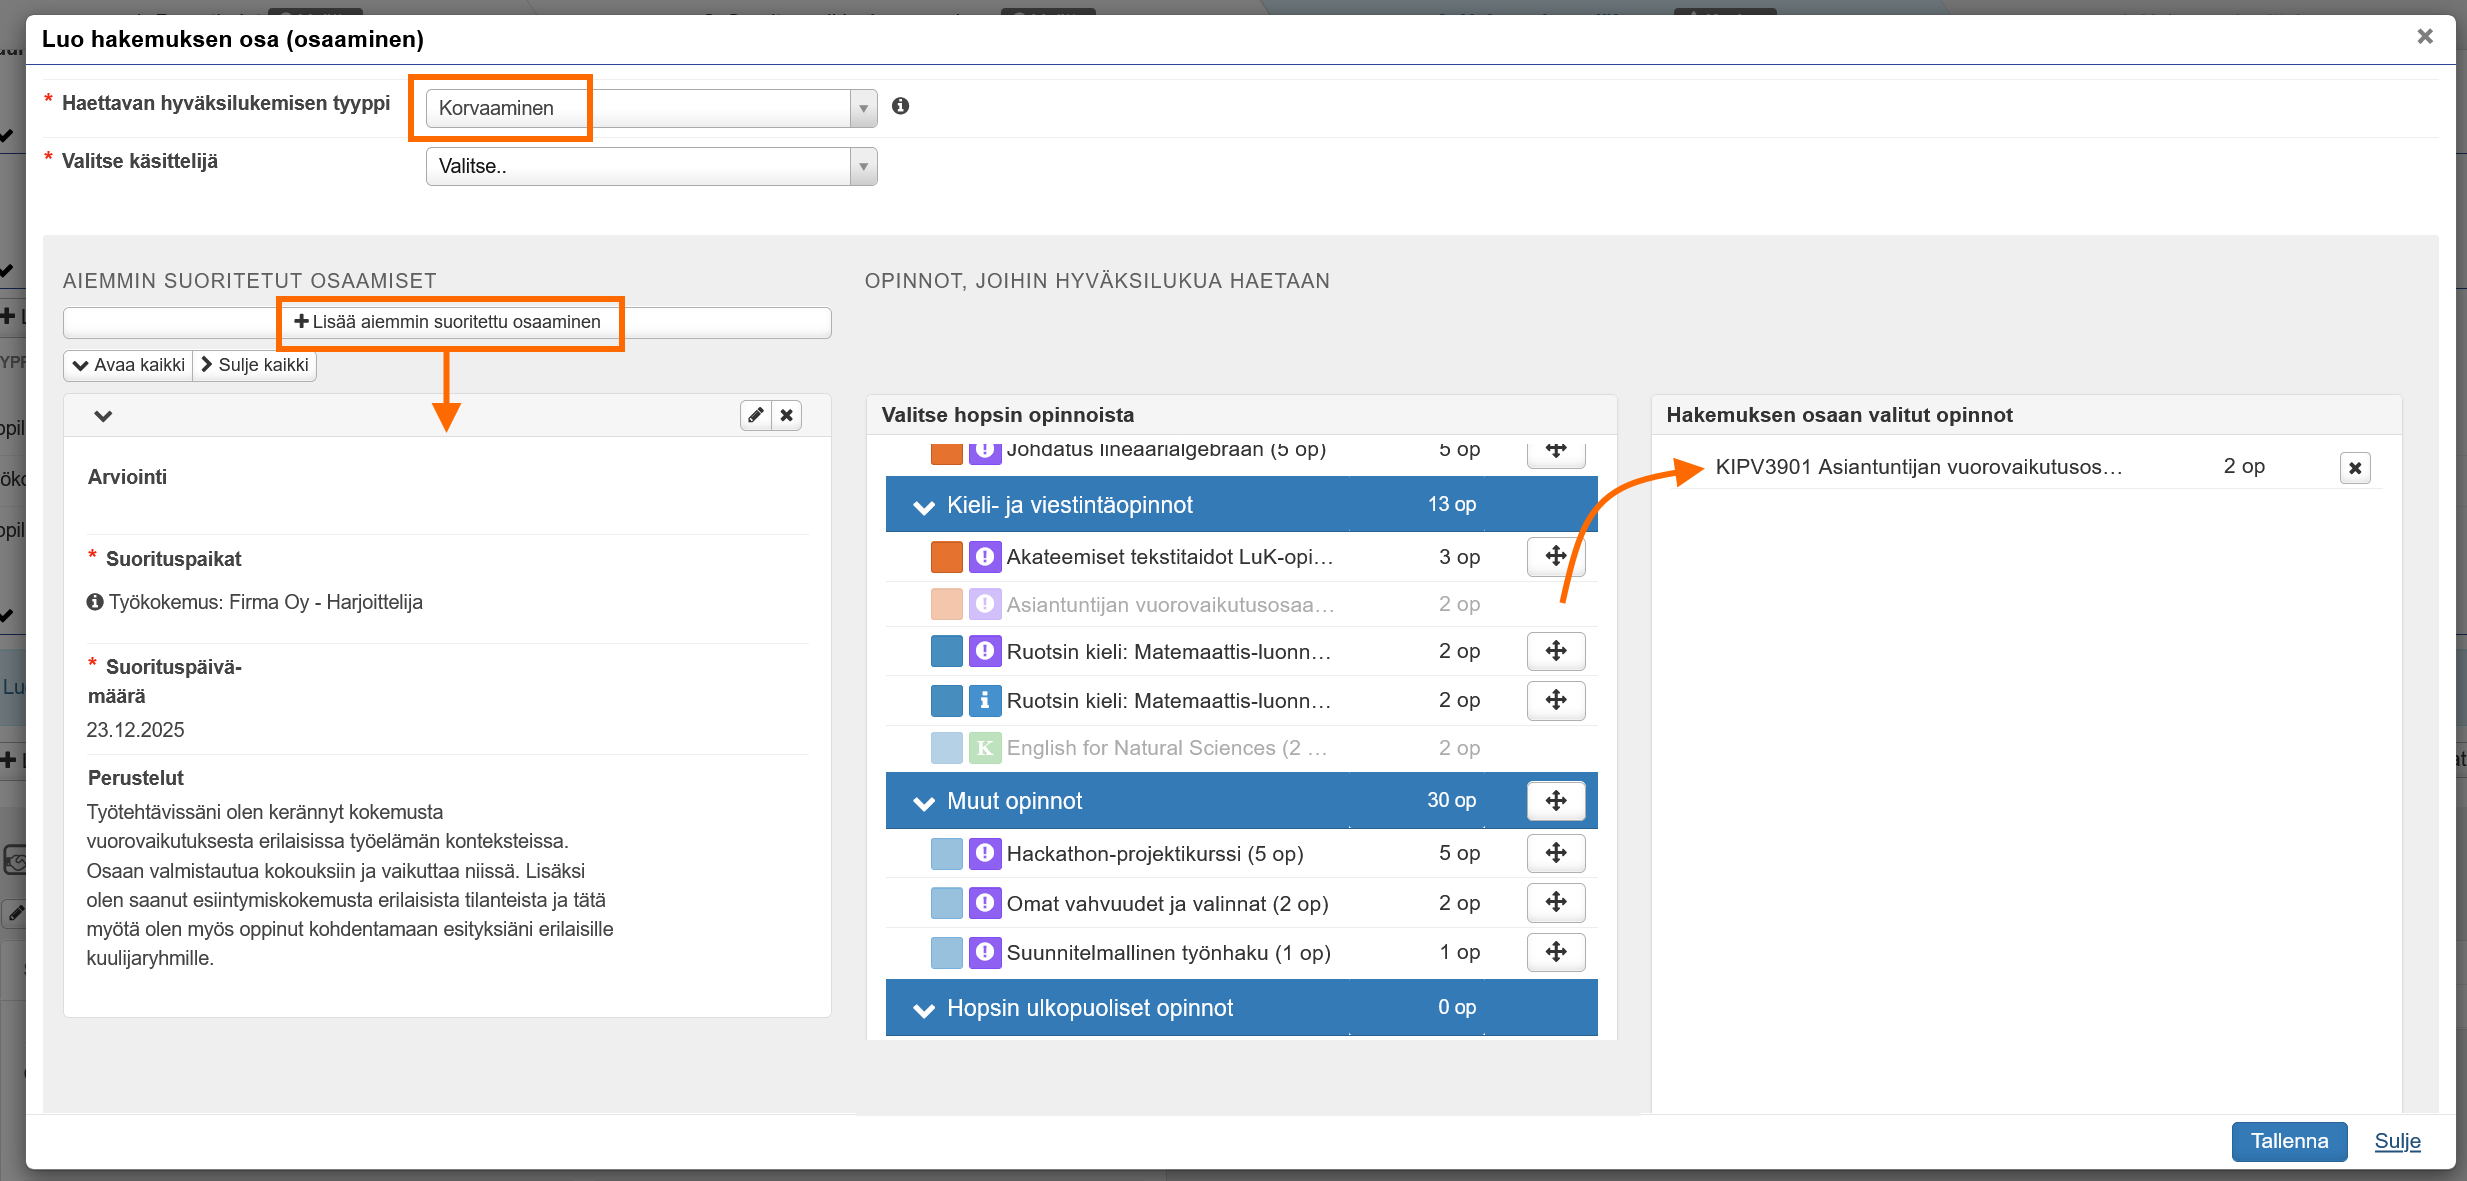
Task: Click the Tallenna save button
Action: pyautogui.click(x=2288, y=1141)
